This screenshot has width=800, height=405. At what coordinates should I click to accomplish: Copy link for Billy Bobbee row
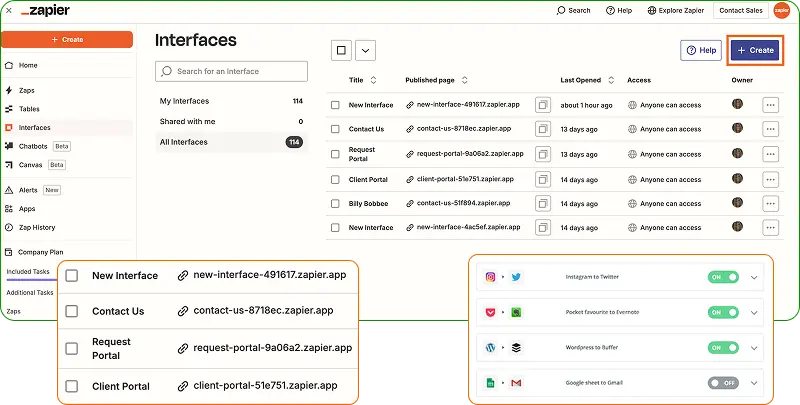tap(543, 204)
